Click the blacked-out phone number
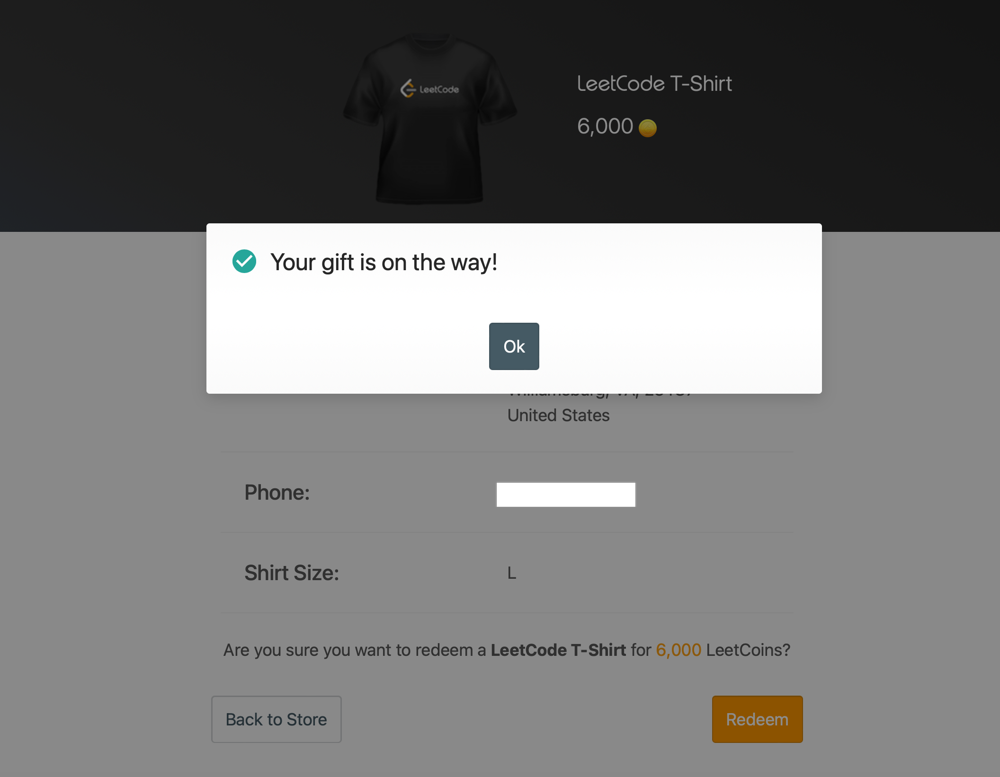 pos(566,494)
